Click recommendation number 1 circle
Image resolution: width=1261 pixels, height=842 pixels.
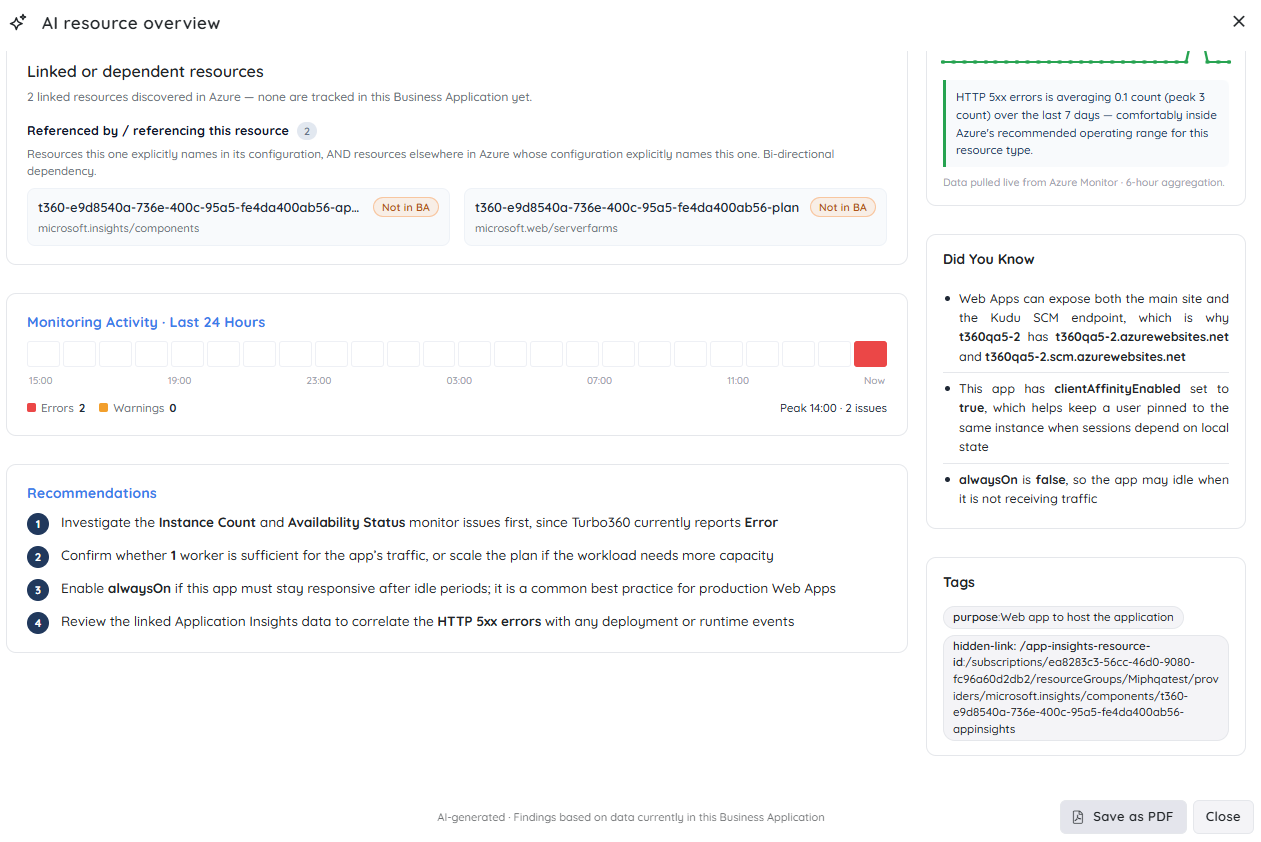38,524
